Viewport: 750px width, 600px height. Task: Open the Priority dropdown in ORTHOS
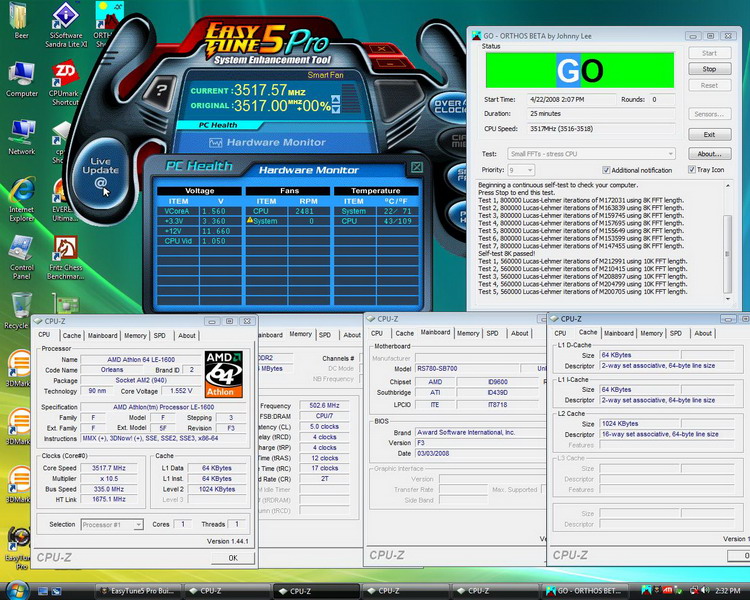tap(528, 170)
